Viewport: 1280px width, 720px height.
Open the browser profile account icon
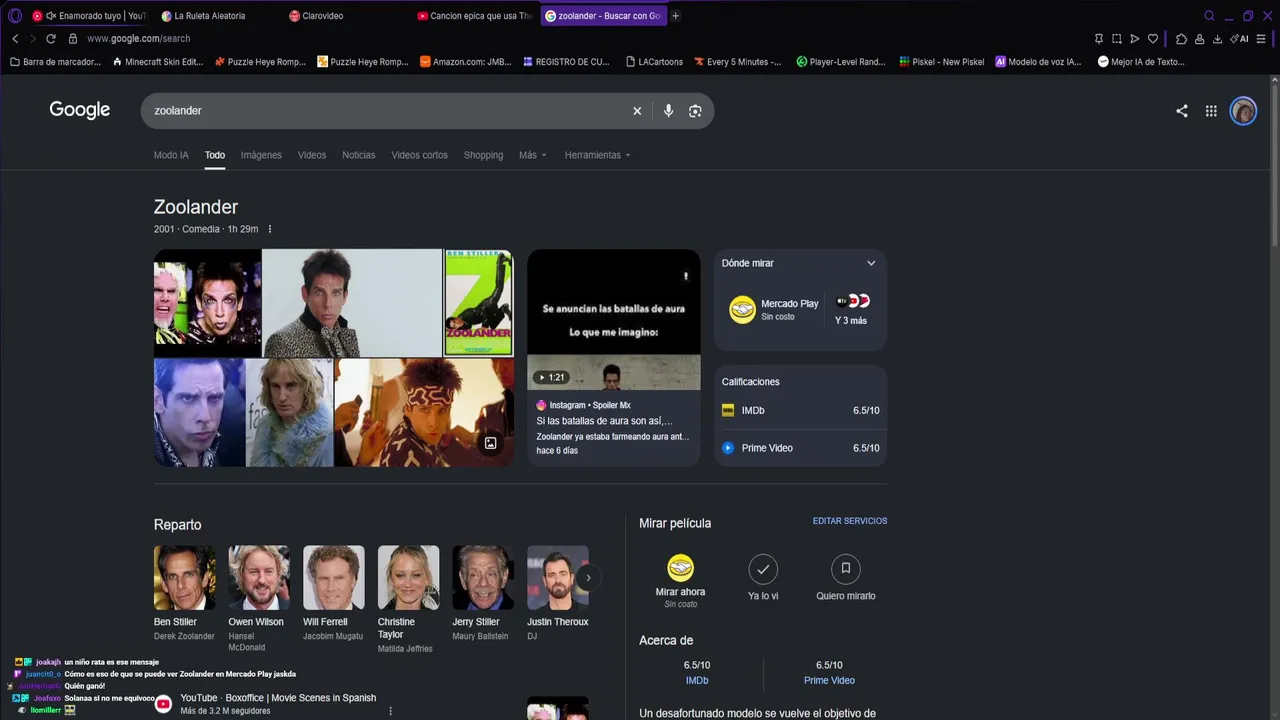tap(1199, 39)
